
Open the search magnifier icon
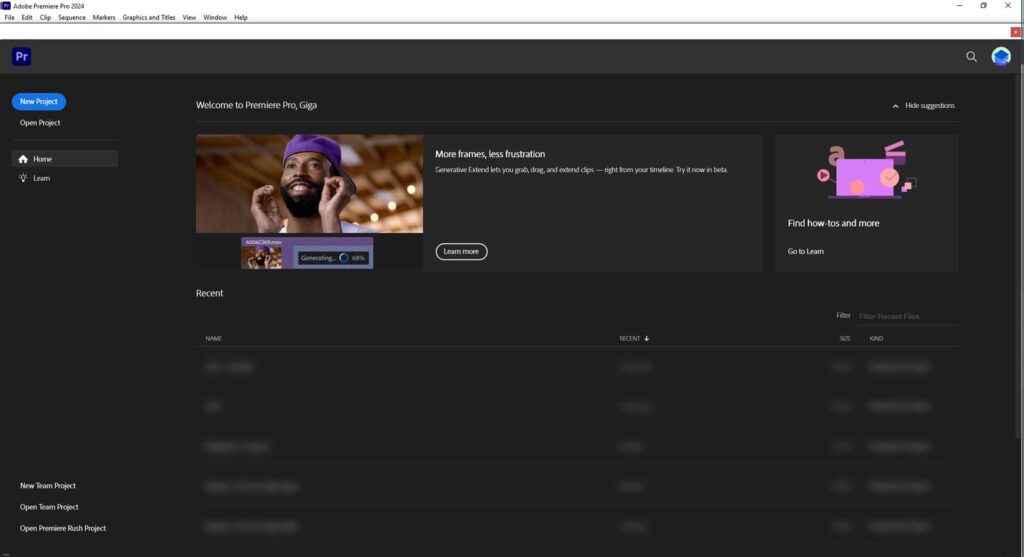tap(971, 57)
